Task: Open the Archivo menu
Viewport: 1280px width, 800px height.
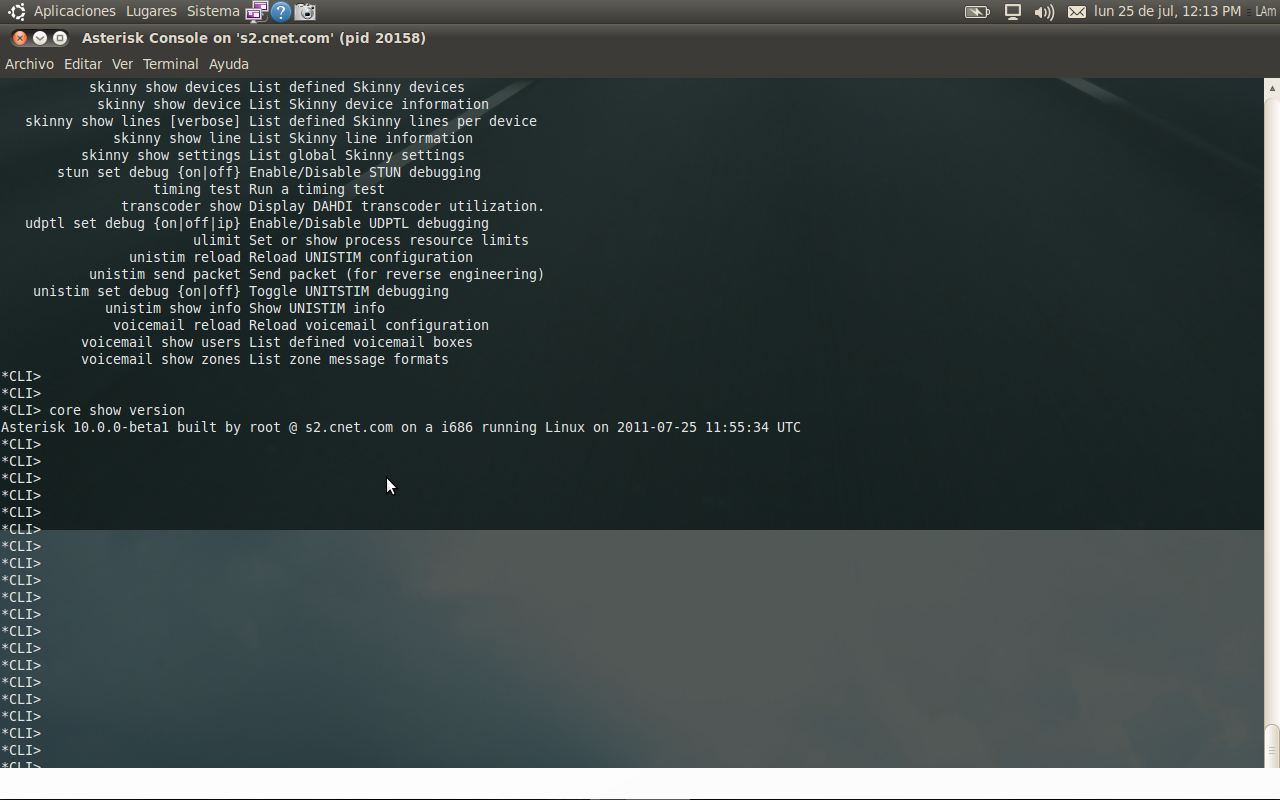Action: [29, 63]
